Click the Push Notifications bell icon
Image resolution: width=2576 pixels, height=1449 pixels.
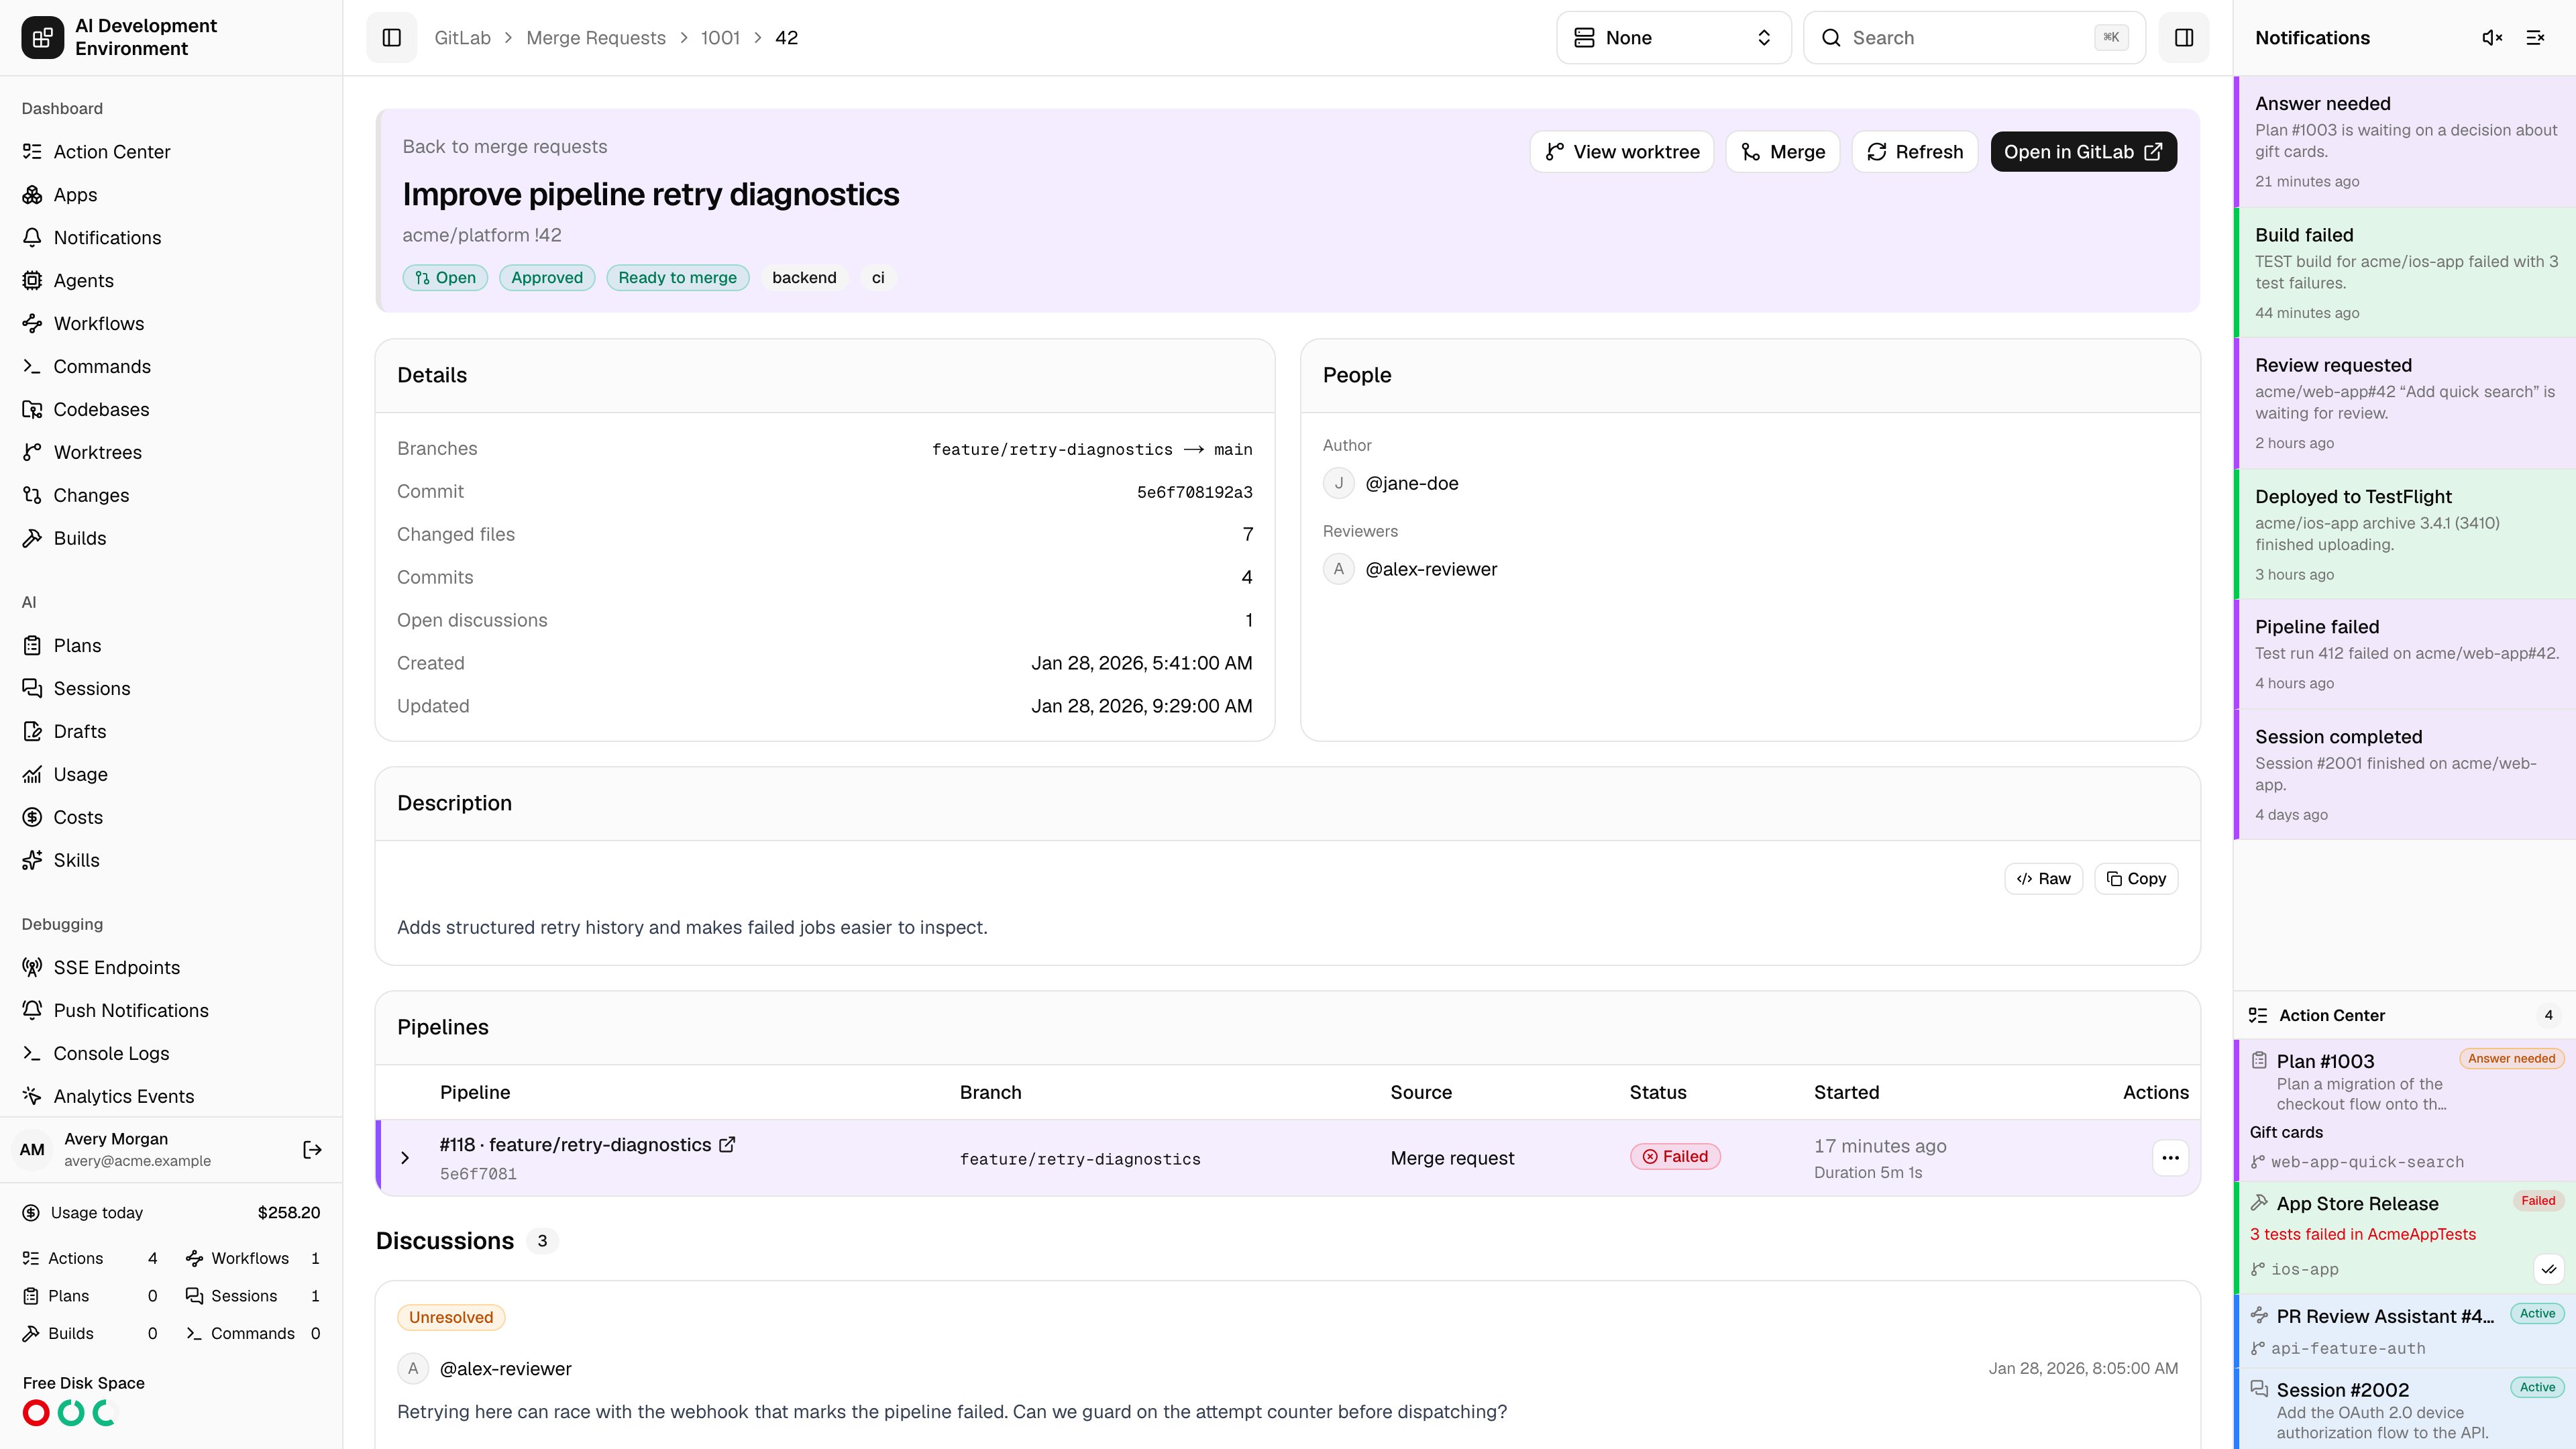32,1010
